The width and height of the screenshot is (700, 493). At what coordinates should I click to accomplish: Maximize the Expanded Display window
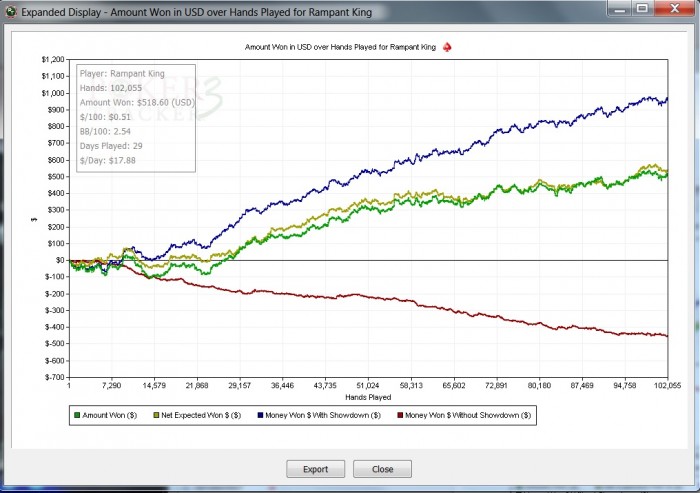pyautogui.click(x=642, y=8)
